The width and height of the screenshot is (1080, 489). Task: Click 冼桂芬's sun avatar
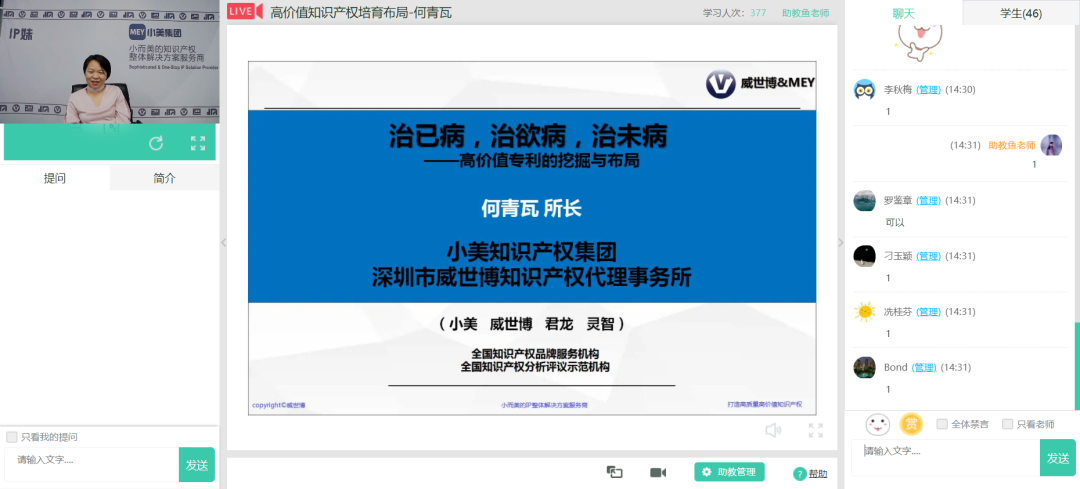tap(864, 311)
